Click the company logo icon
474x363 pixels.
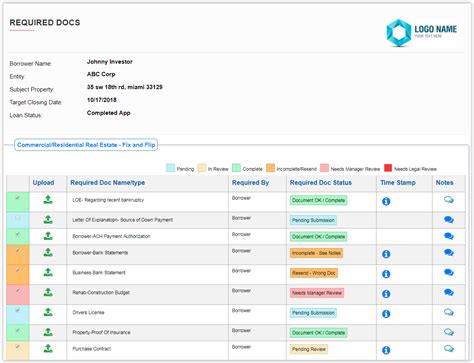(399, 33)
